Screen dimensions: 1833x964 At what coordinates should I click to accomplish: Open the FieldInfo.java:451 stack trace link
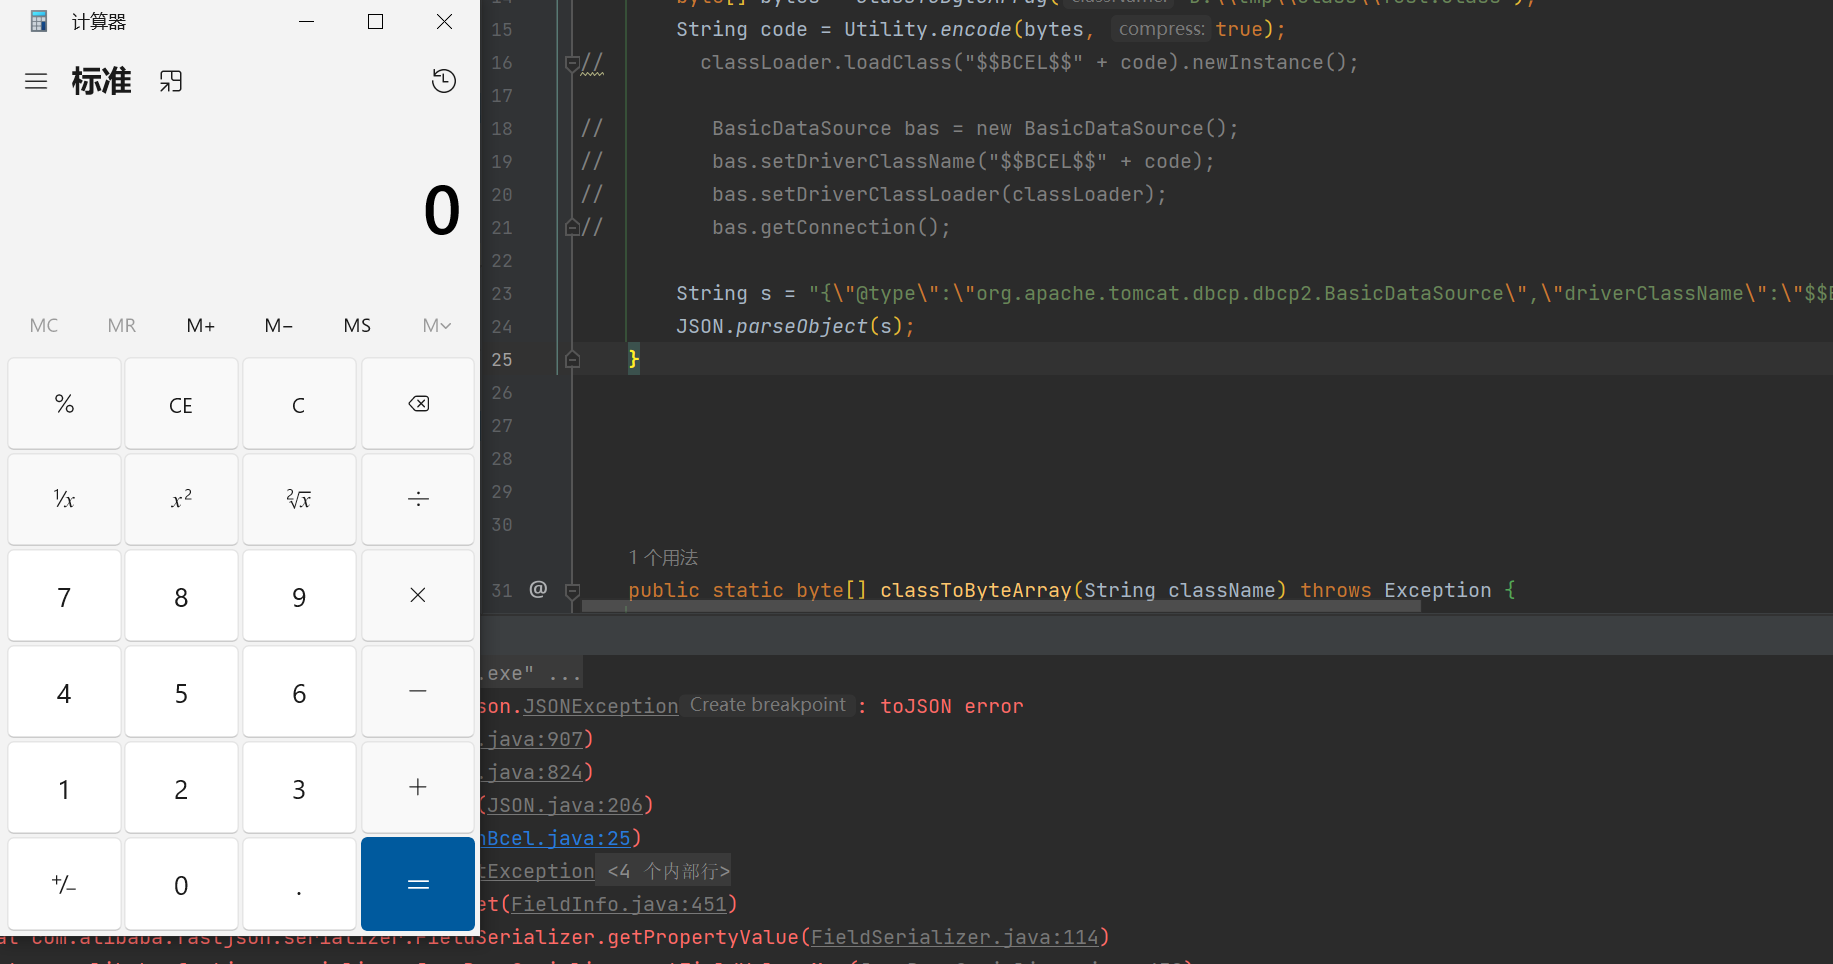click(619, 904)
